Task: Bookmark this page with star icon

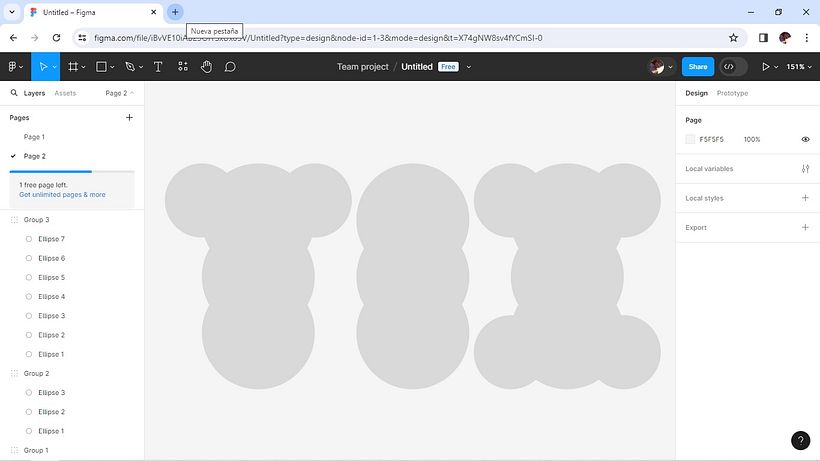Action: pos(734,38)
